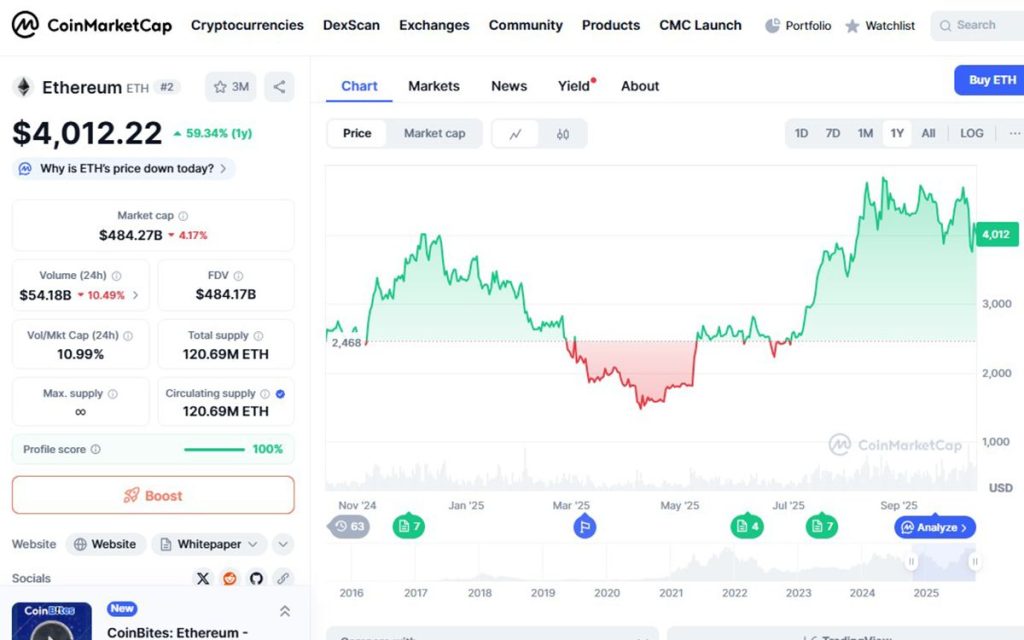The image size is (1024, 640).
Task: Click the Boost button
Action: pyautogui.click(x=153, y=495)
